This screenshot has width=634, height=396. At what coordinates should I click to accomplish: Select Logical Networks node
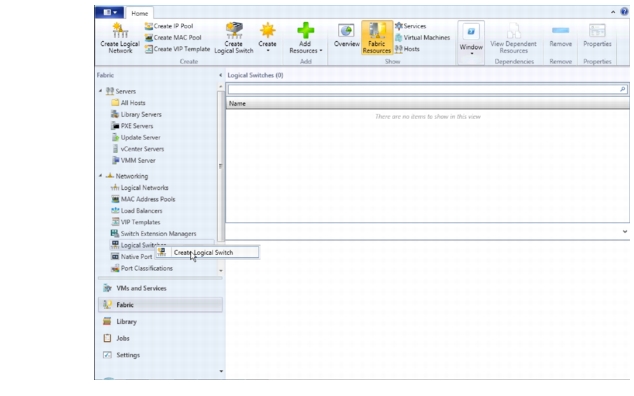click(139, 188)
